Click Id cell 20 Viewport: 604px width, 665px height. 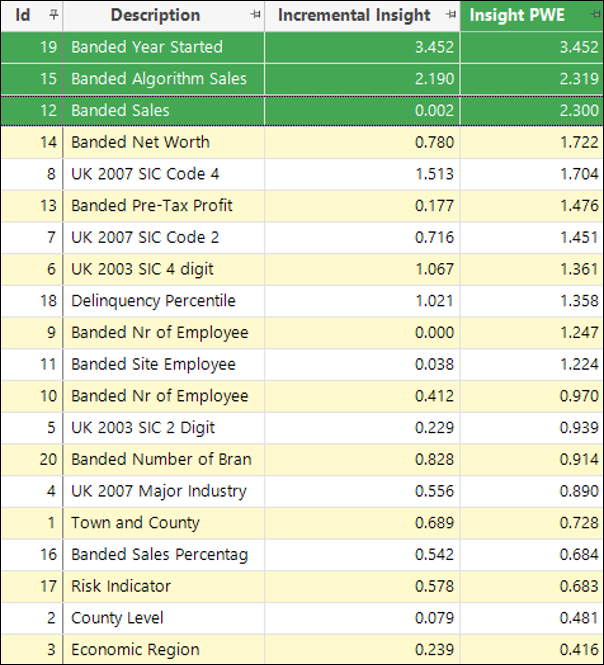pyautogui.click(x=32, y=459)
